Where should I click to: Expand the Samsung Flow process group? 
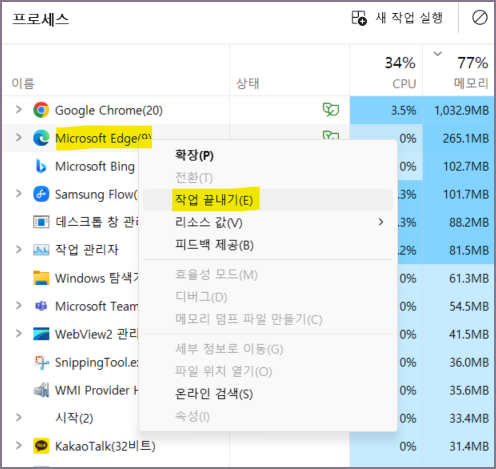coord(19,193)
